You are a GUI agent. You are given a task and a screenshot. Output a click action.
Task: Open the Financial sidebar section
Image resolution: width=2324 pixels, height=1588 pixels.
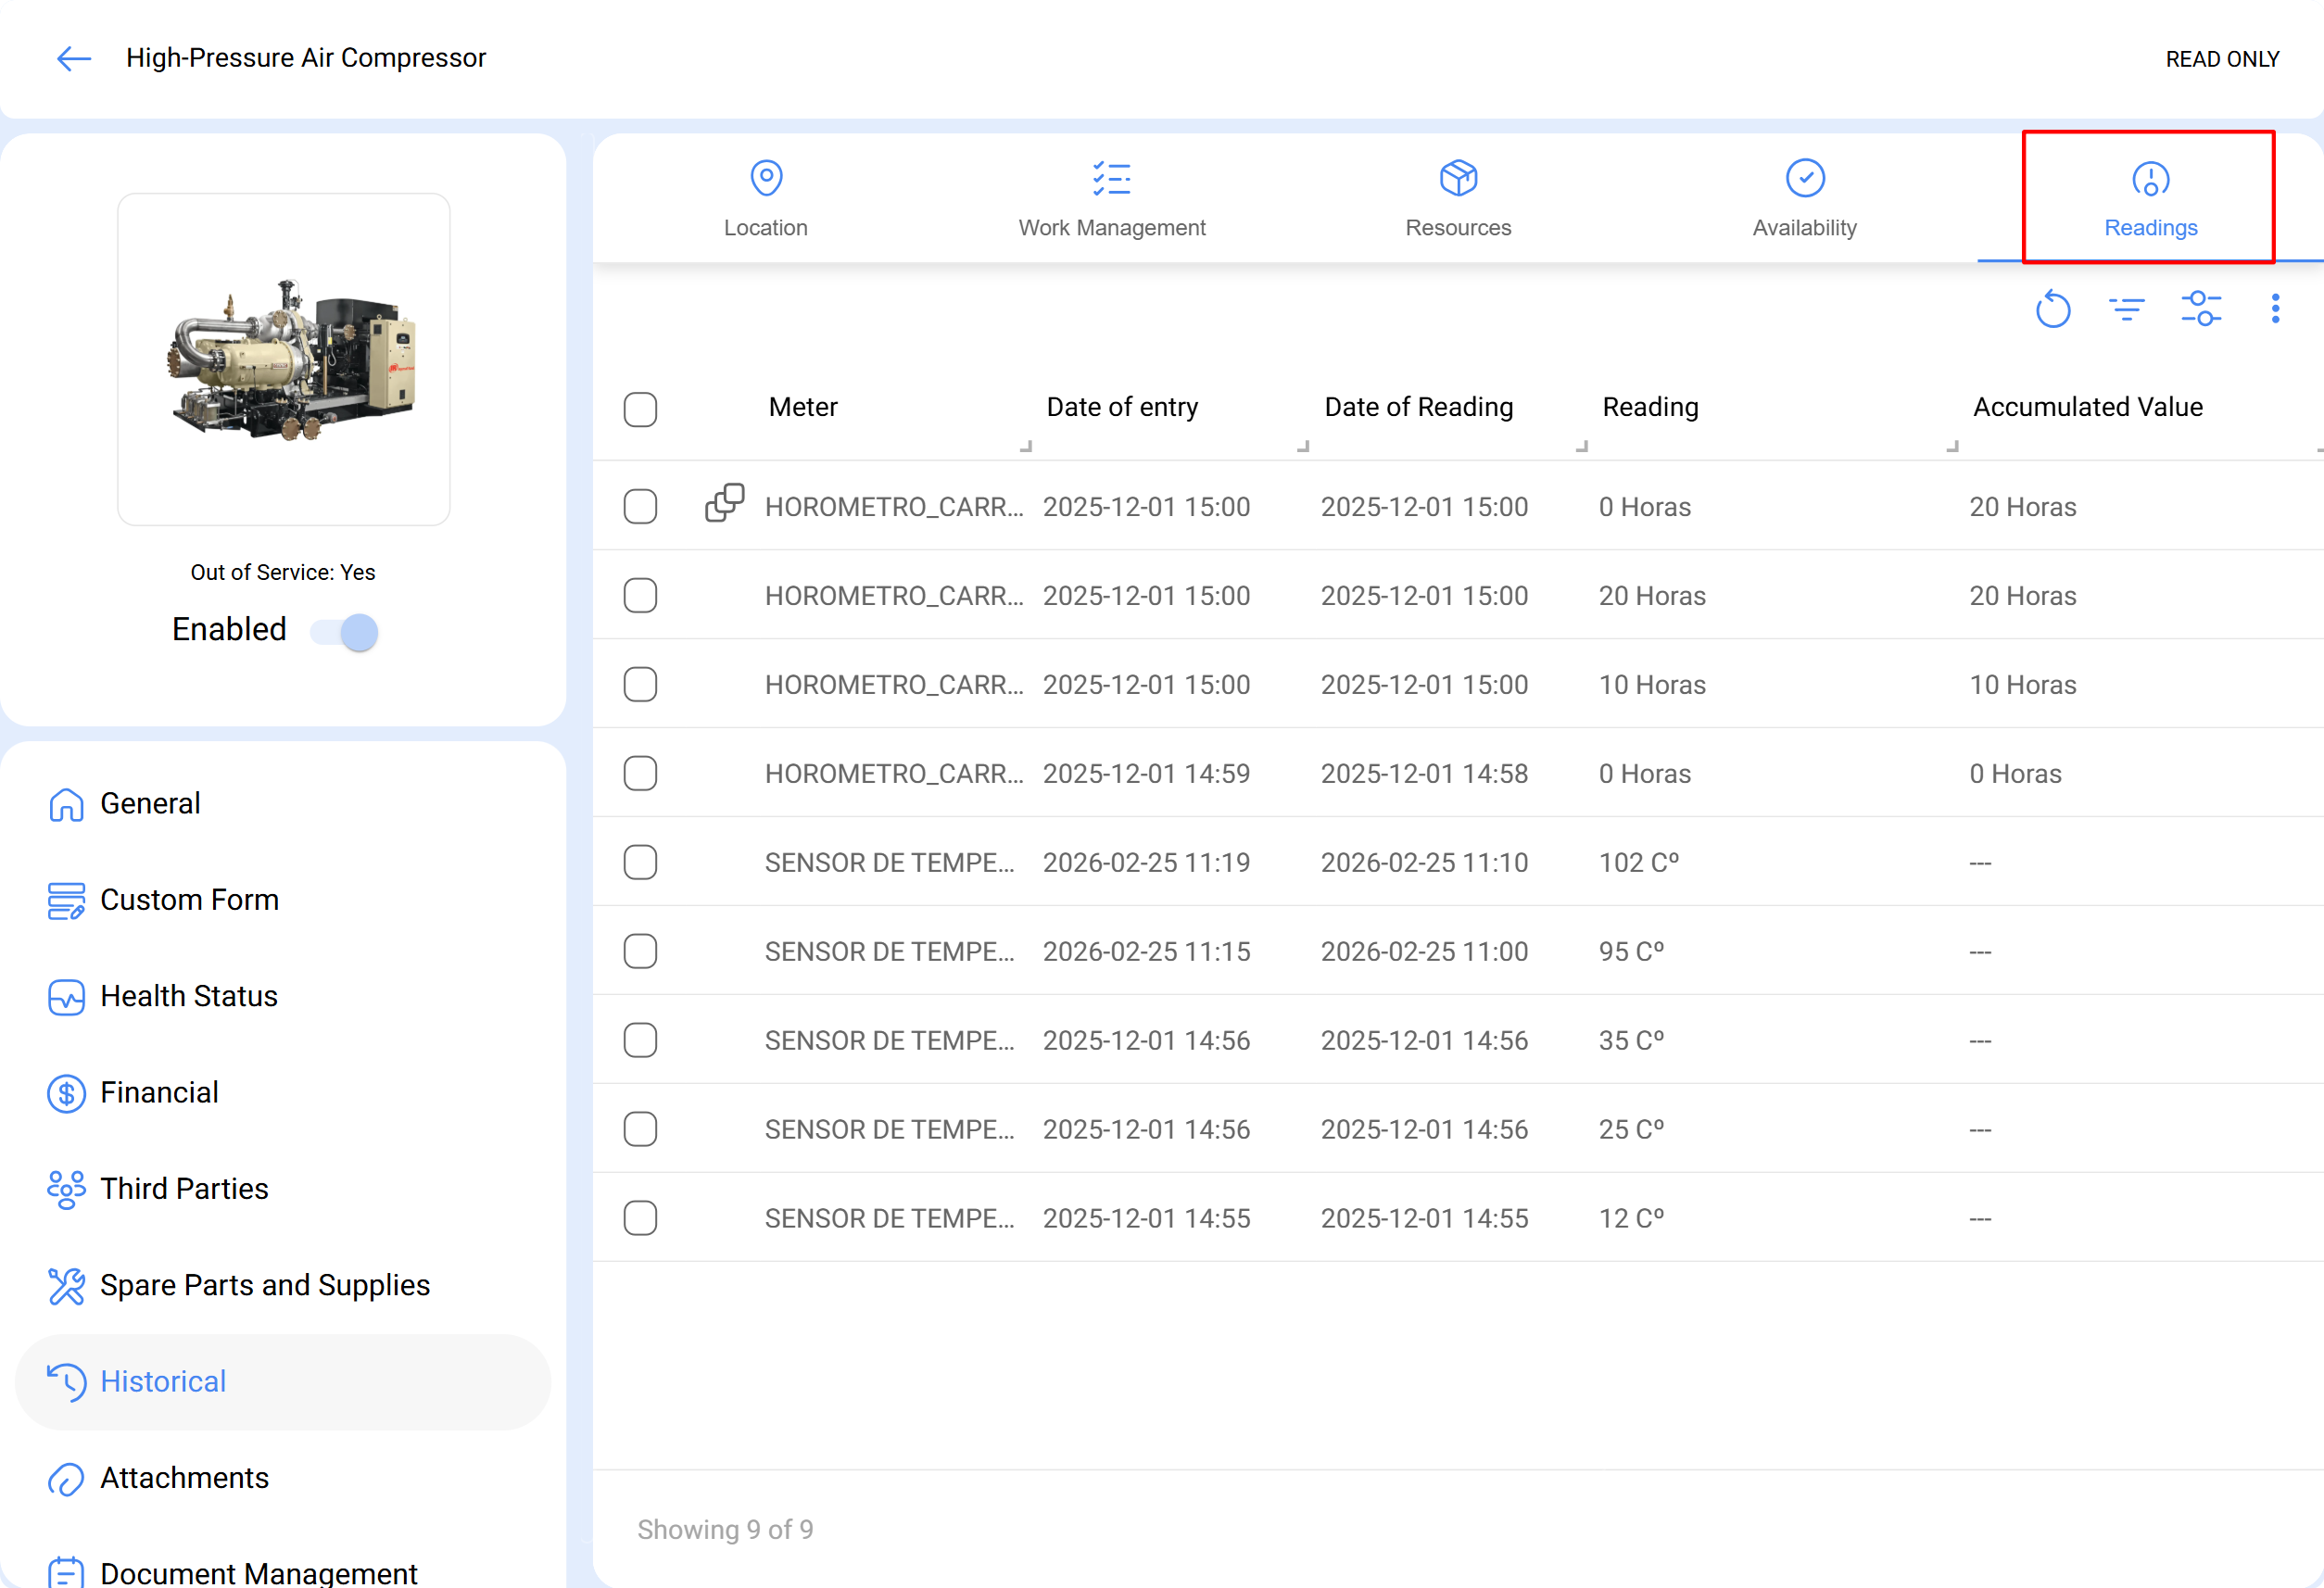pyautogui.click(x=158, y=1092)
